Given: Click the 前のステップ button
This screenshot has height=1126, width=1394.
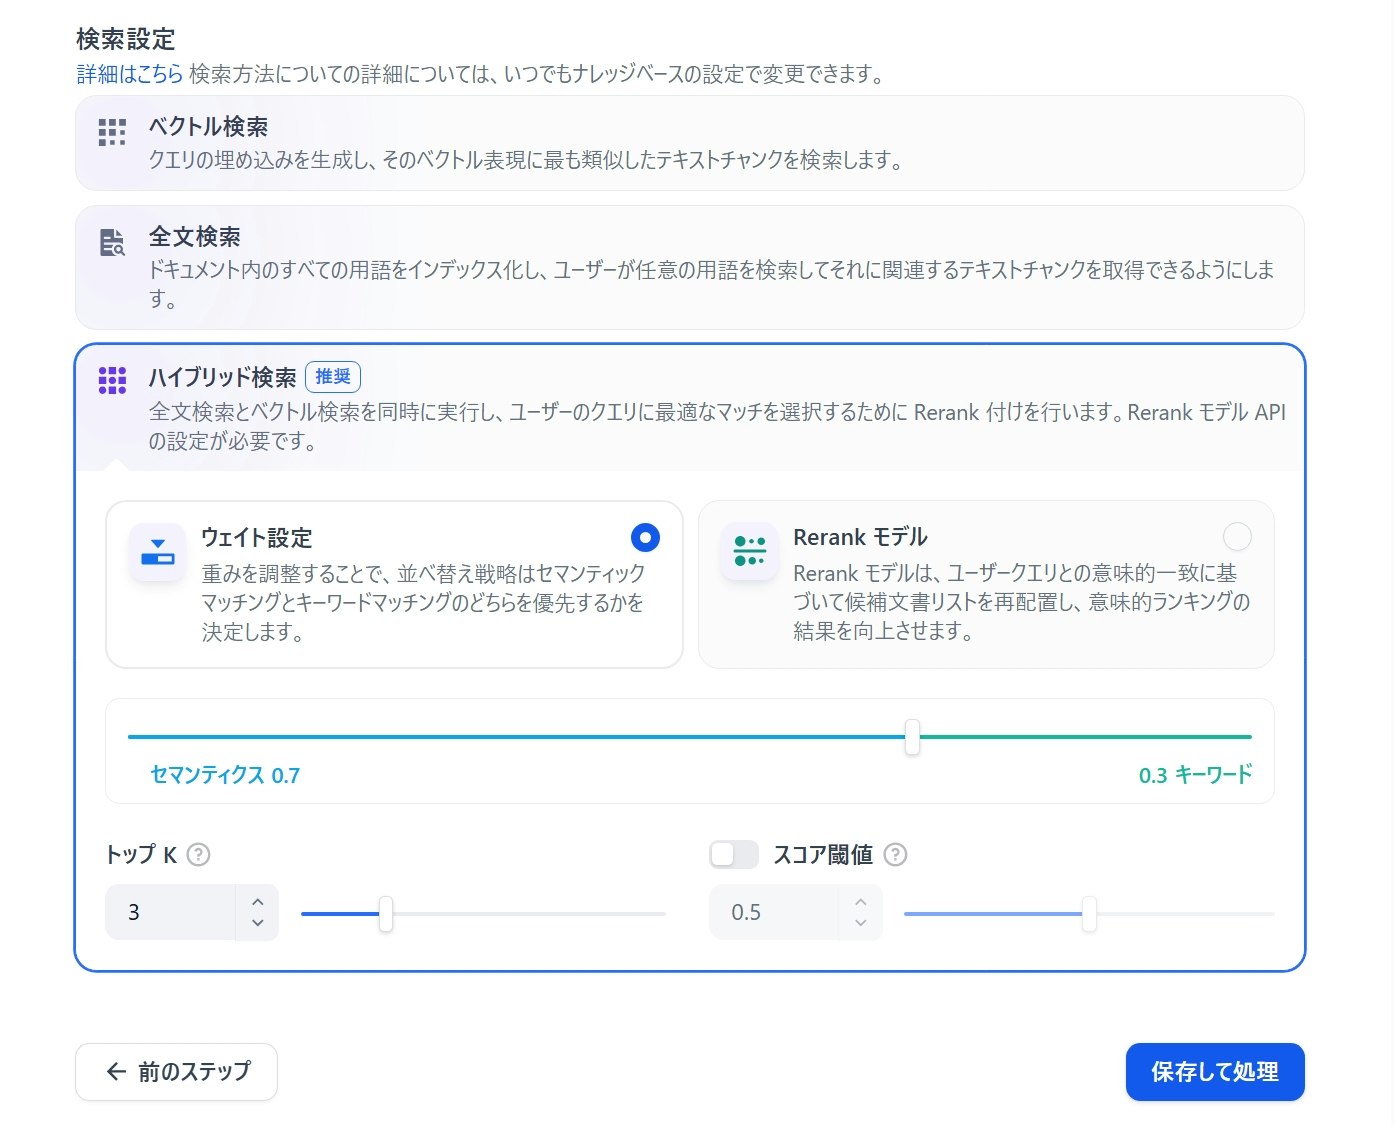Looking at the screenshot, I should click(x=176, y=1071).
